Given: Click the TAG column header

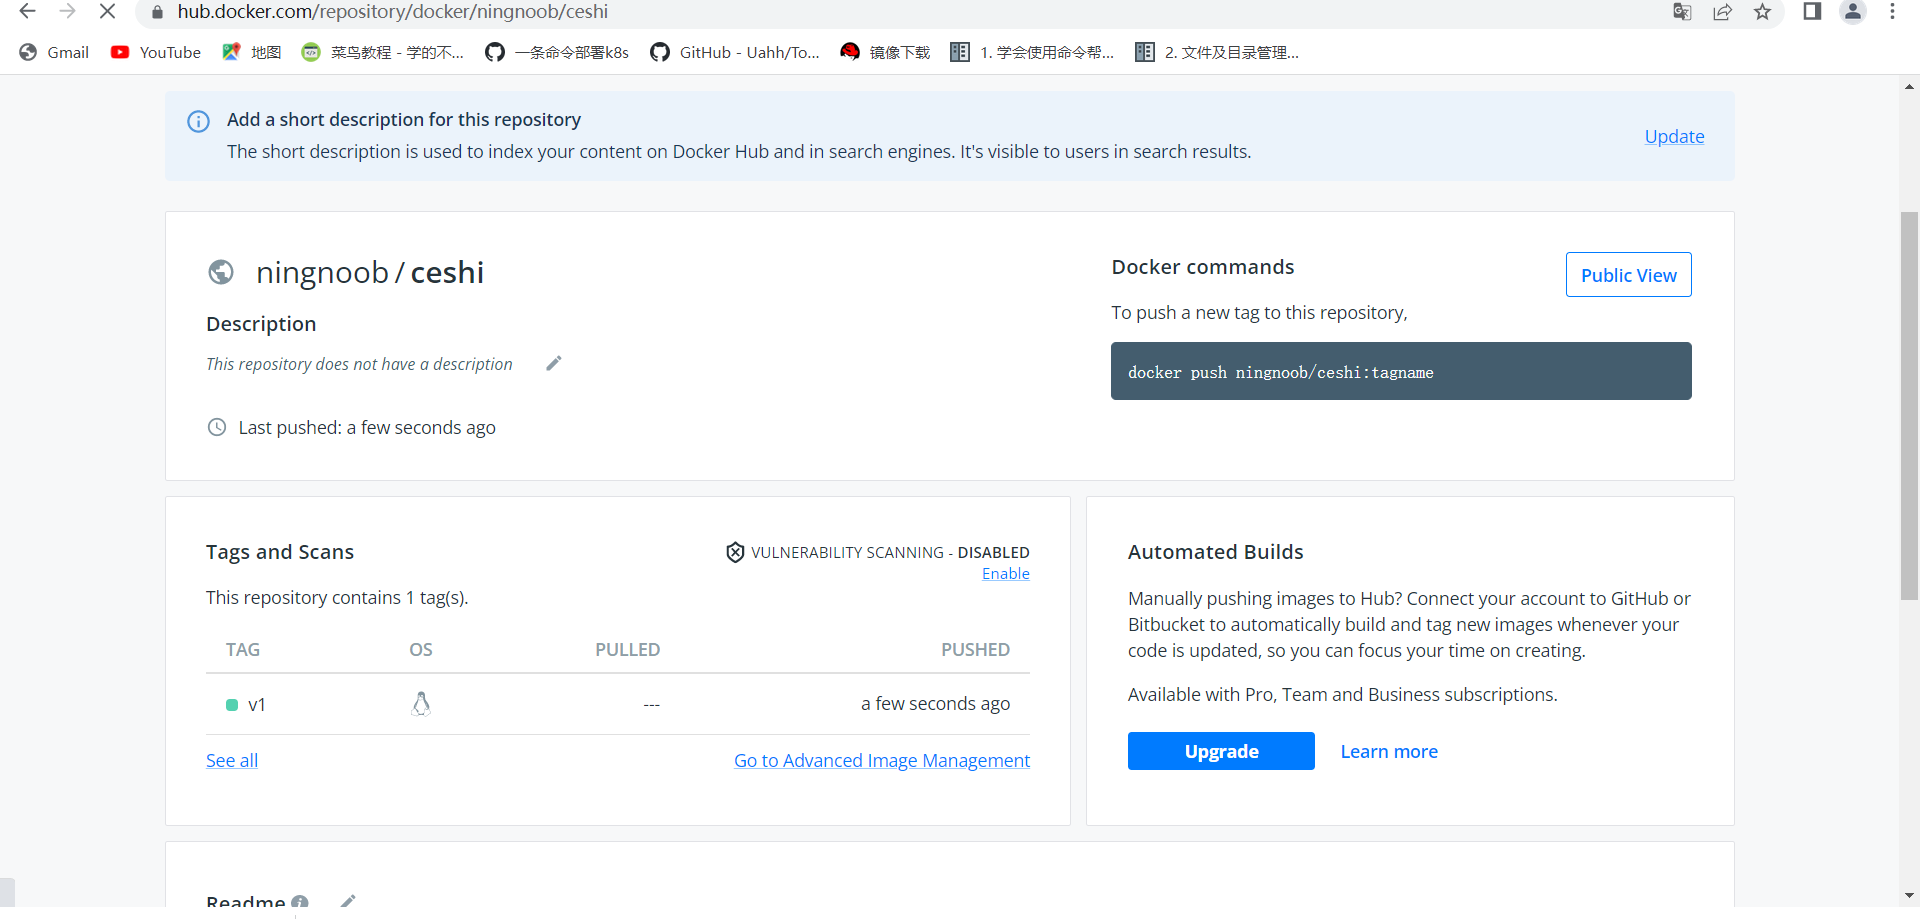Looking at the screenshot, I should point(243,650).
